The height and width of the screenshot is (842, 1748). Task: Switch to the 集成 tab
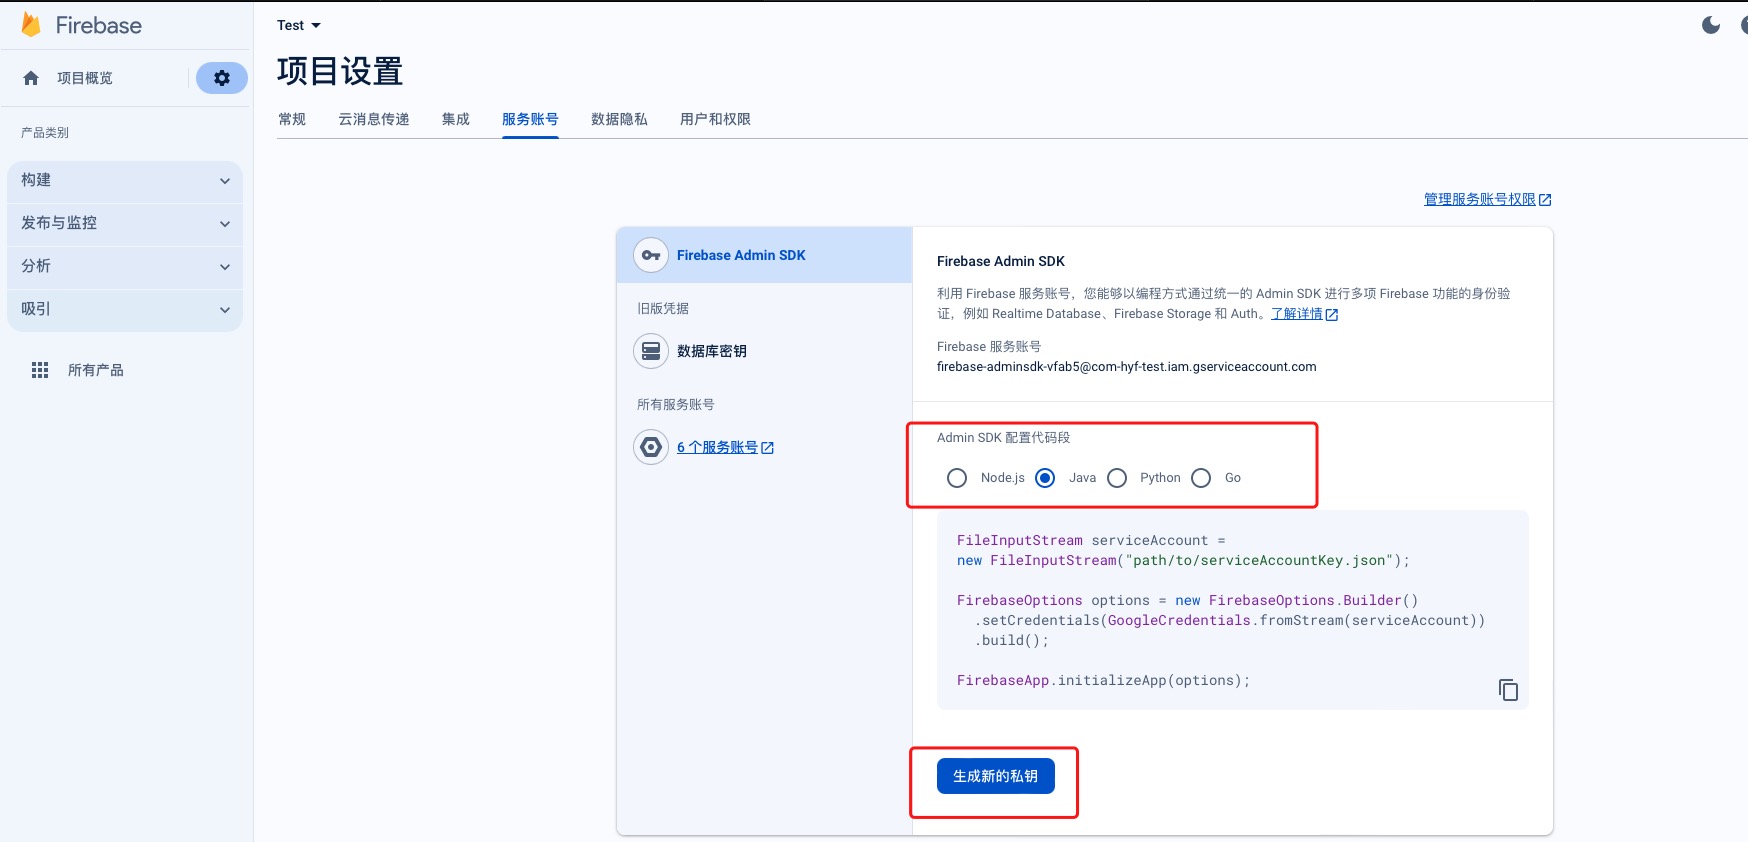pos(456,119)
